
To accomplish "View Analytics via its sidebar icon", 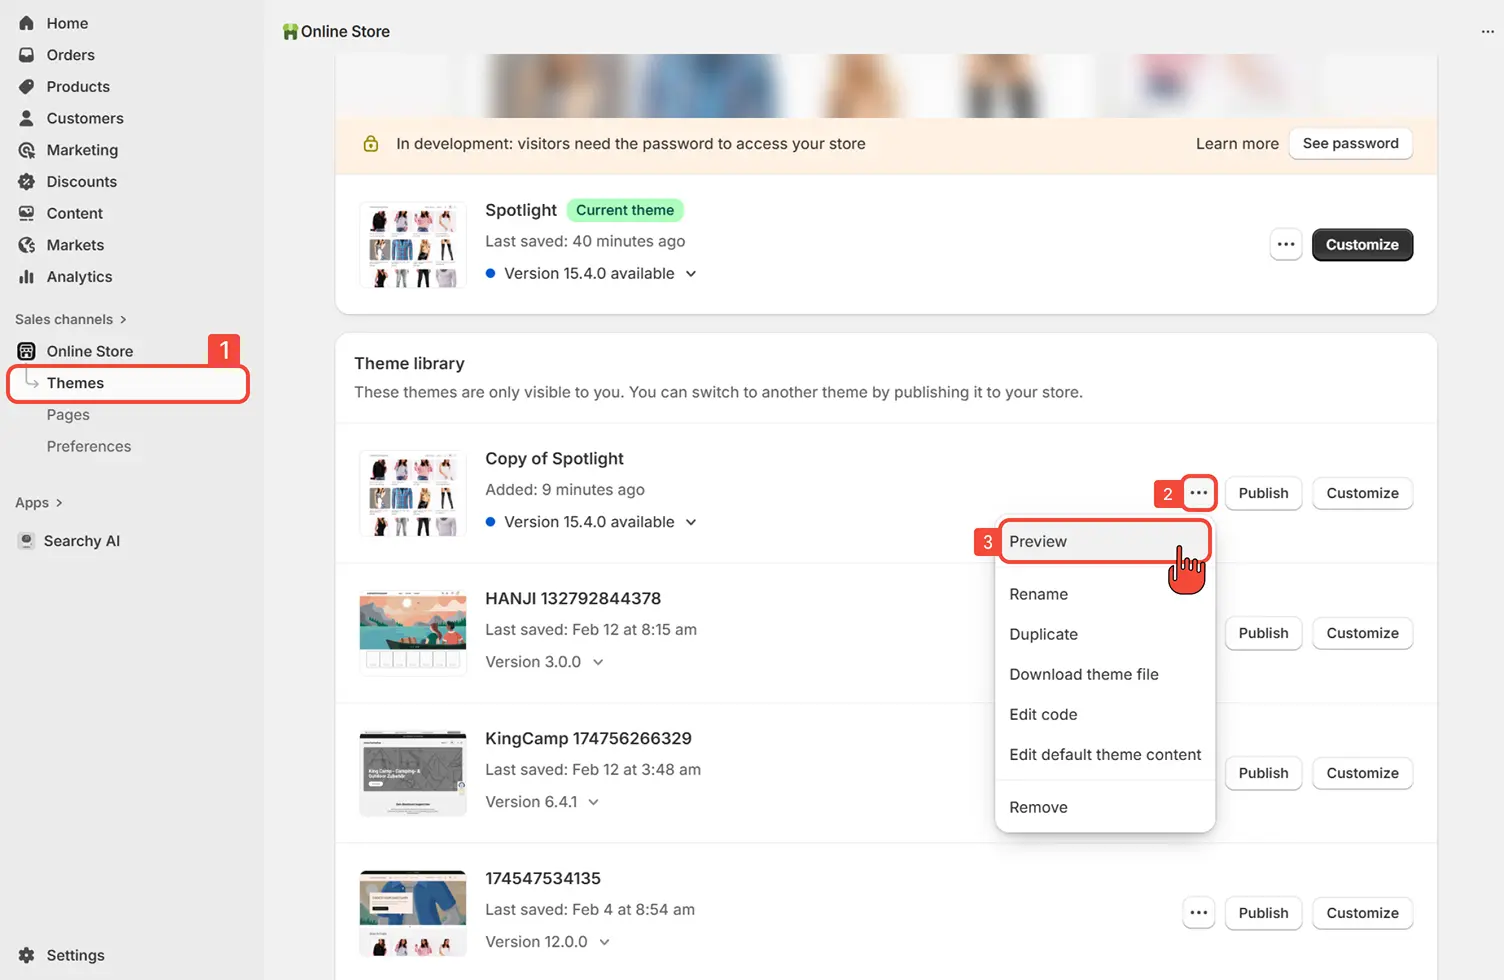I will [27, 277].
